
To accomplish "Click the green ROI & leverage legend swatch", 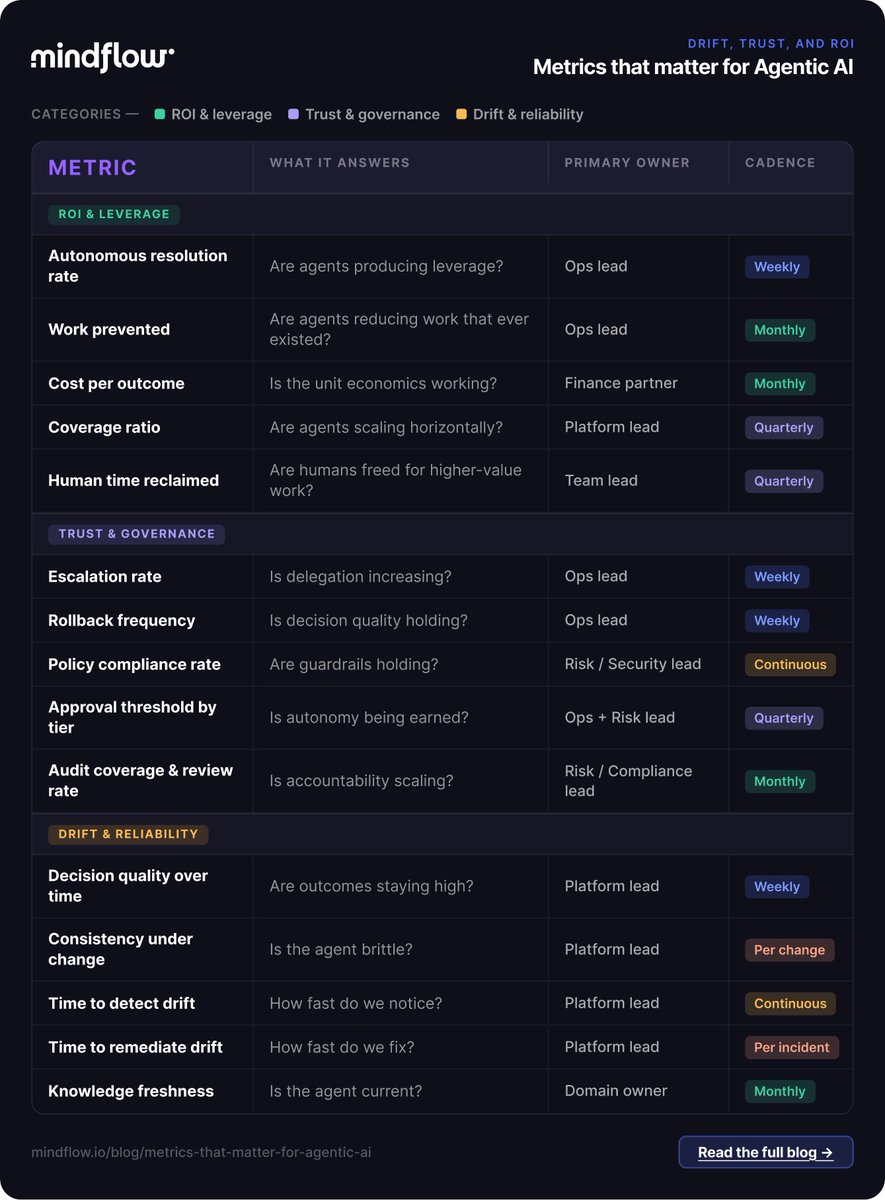I will pyautogui.click(x=160, y=114).
